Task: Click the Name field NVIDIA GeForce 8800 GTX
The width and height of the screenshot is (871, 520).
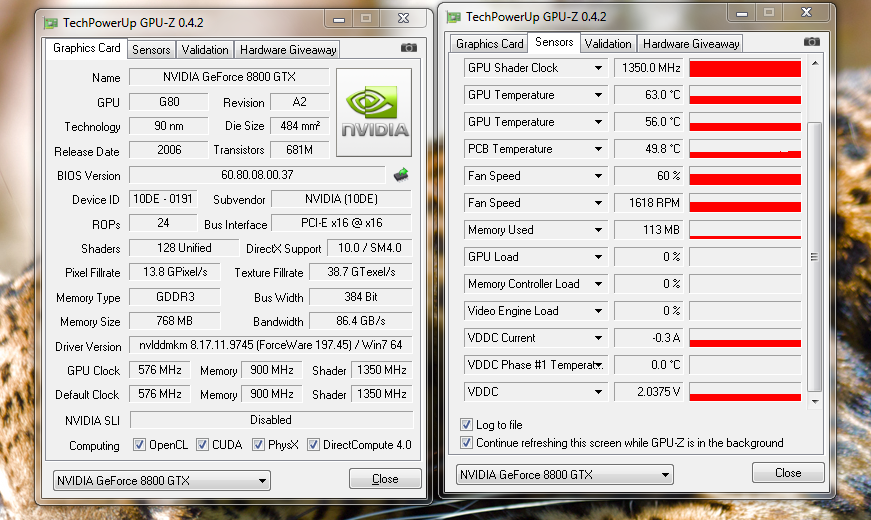Action: click(x=229, y=77)
